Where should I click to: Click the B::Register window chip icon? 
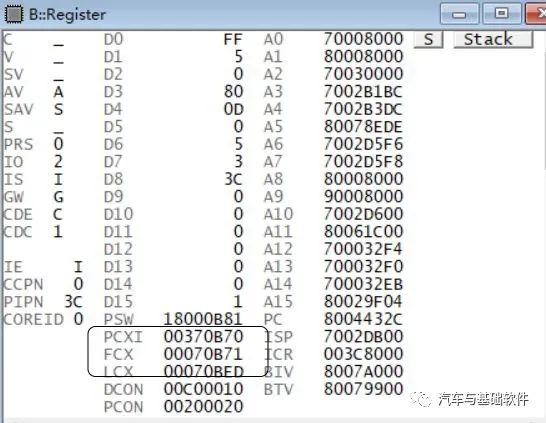click(14, 14)
